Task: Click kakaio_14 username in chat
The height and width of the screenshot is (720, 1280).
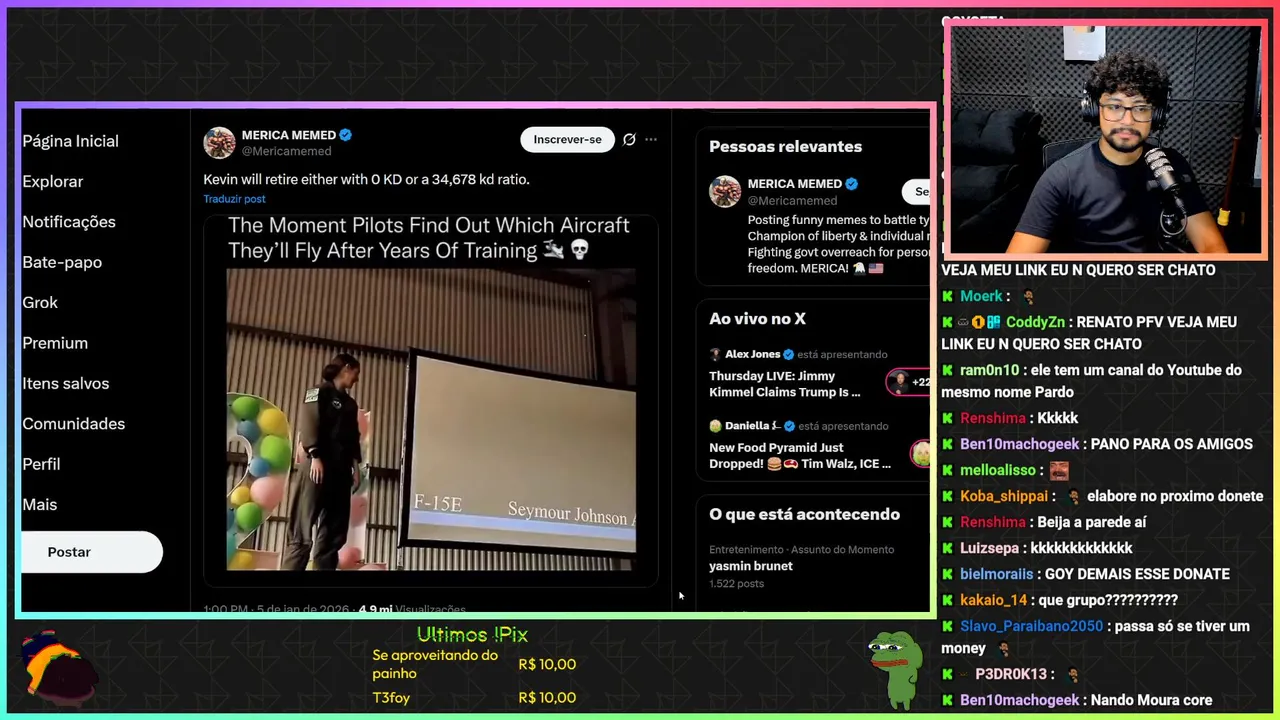Action: [993, 600]
